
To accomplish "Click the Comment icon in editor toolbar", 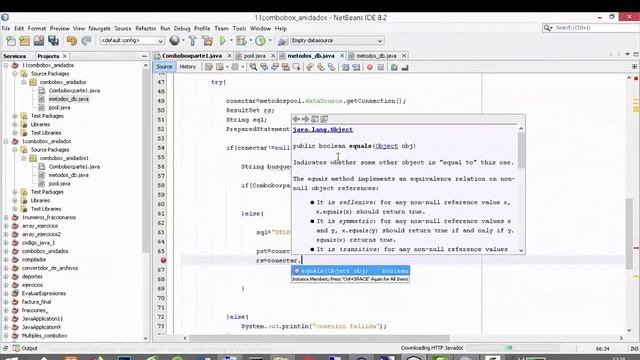I will pyautogui.click(x=394, y=67).
